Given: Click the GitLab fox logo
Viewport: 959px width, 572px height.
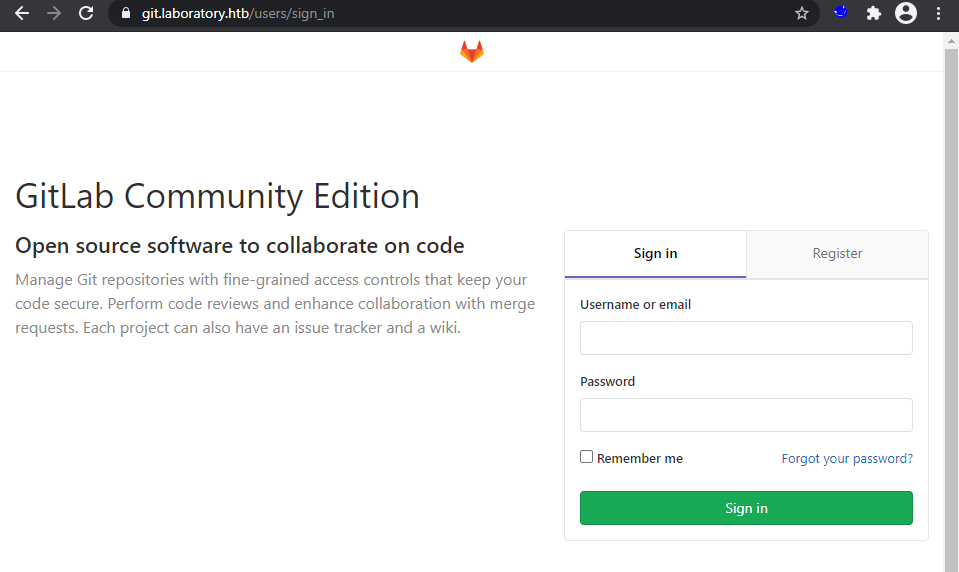Looking at the screenshot, I should [x=471, y=52].
